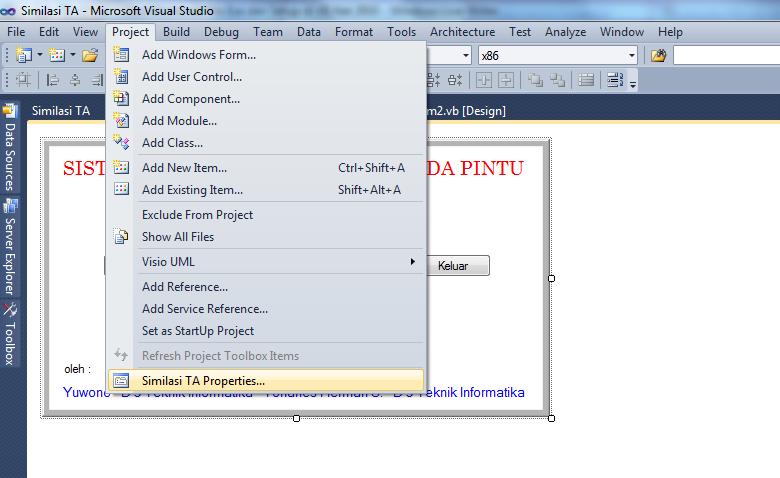Select the "oleh :" label on the form

pos(77,369)
